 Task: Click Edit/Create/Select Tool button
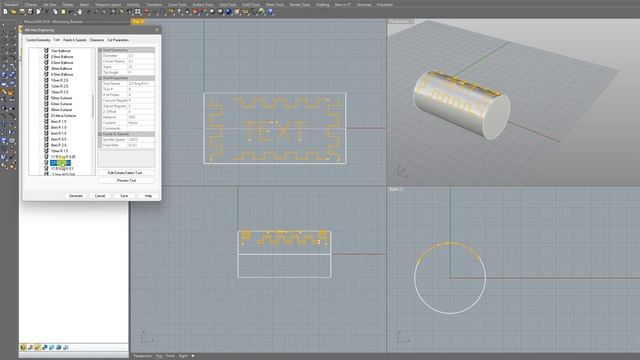(126, 173)
